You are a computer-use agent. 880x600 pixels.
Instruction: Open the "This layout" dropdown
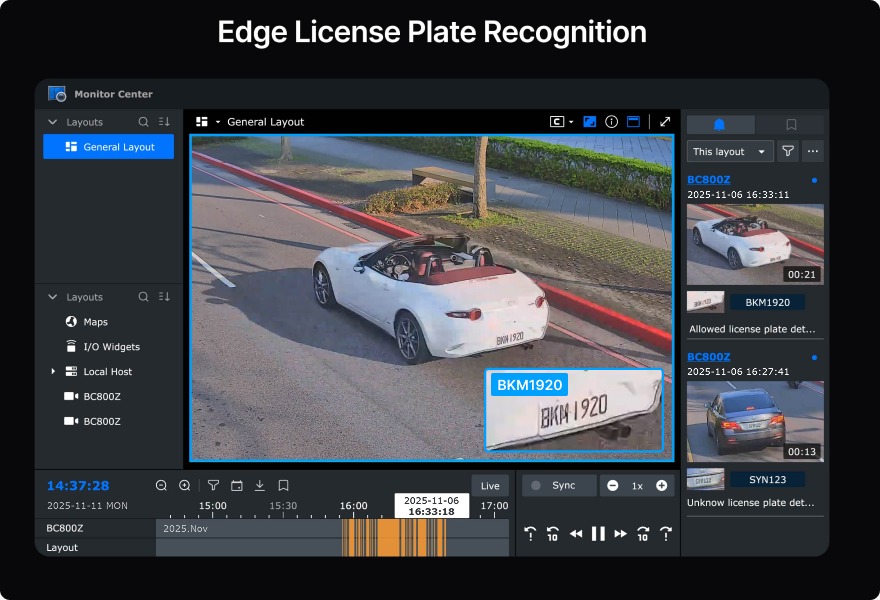click(730, 152)
